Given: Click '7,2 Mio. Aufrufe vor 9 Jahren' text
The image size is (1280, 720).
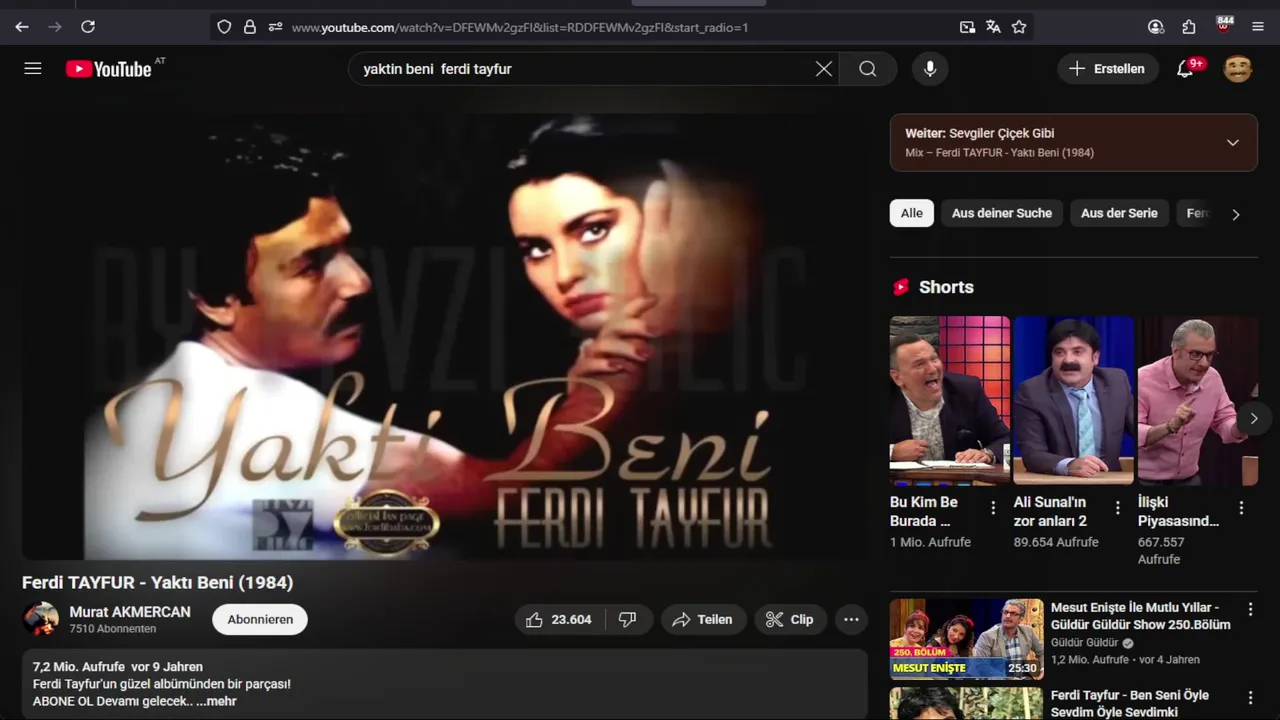Looking at the screenshot, I should point(118,667).
